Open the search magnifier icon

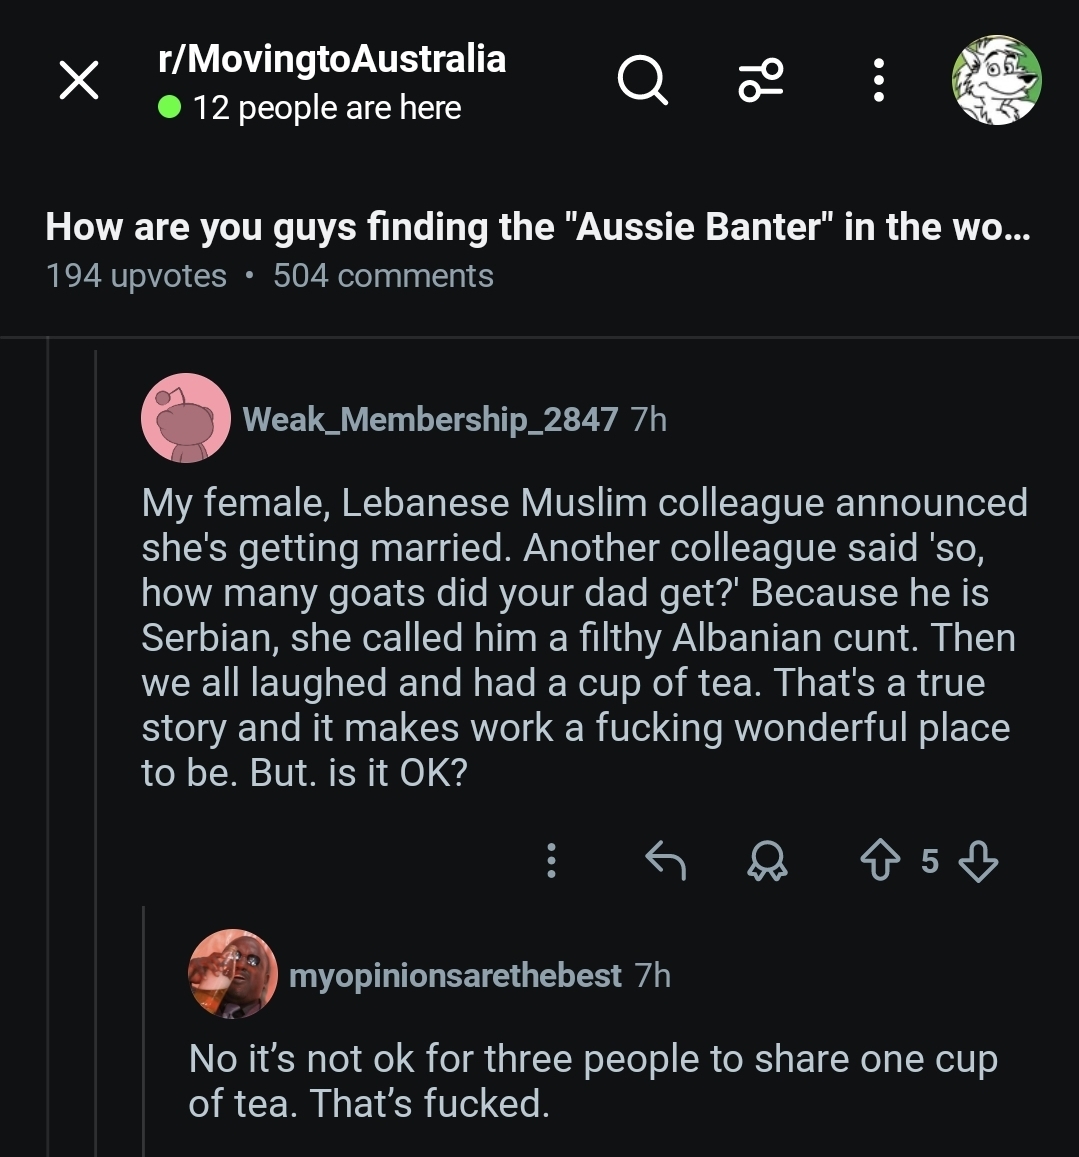[x=642, y=80]
